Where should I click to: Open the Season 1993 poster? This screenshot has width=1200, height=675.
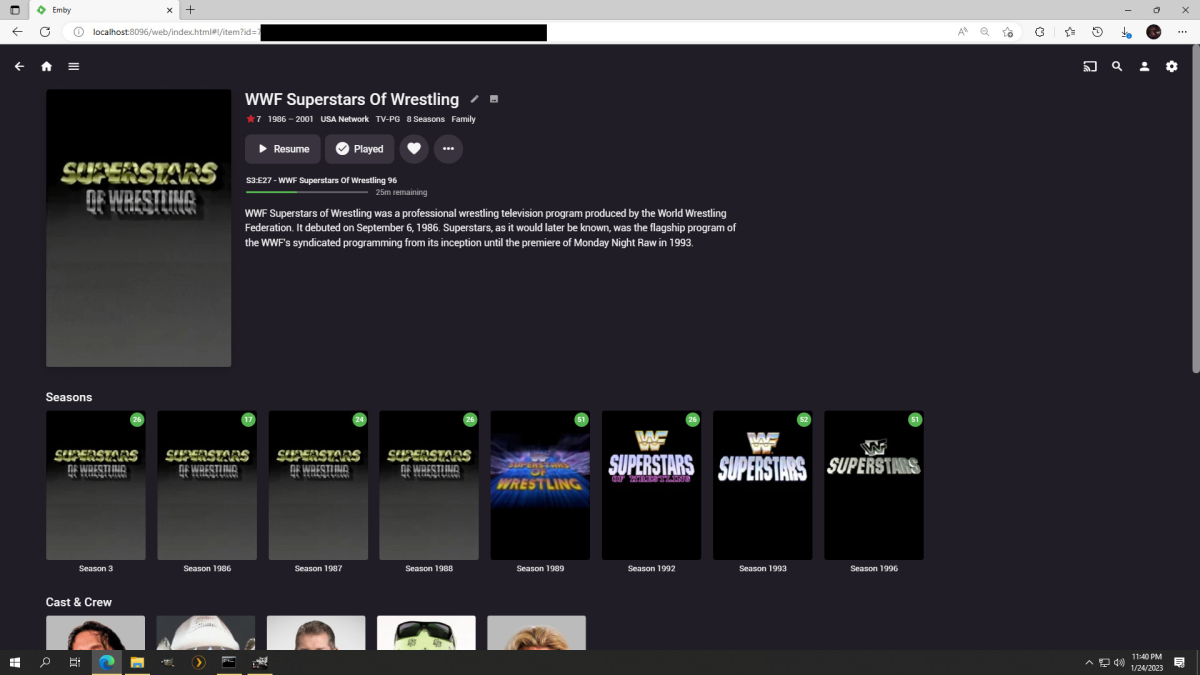tap(762, 485)
